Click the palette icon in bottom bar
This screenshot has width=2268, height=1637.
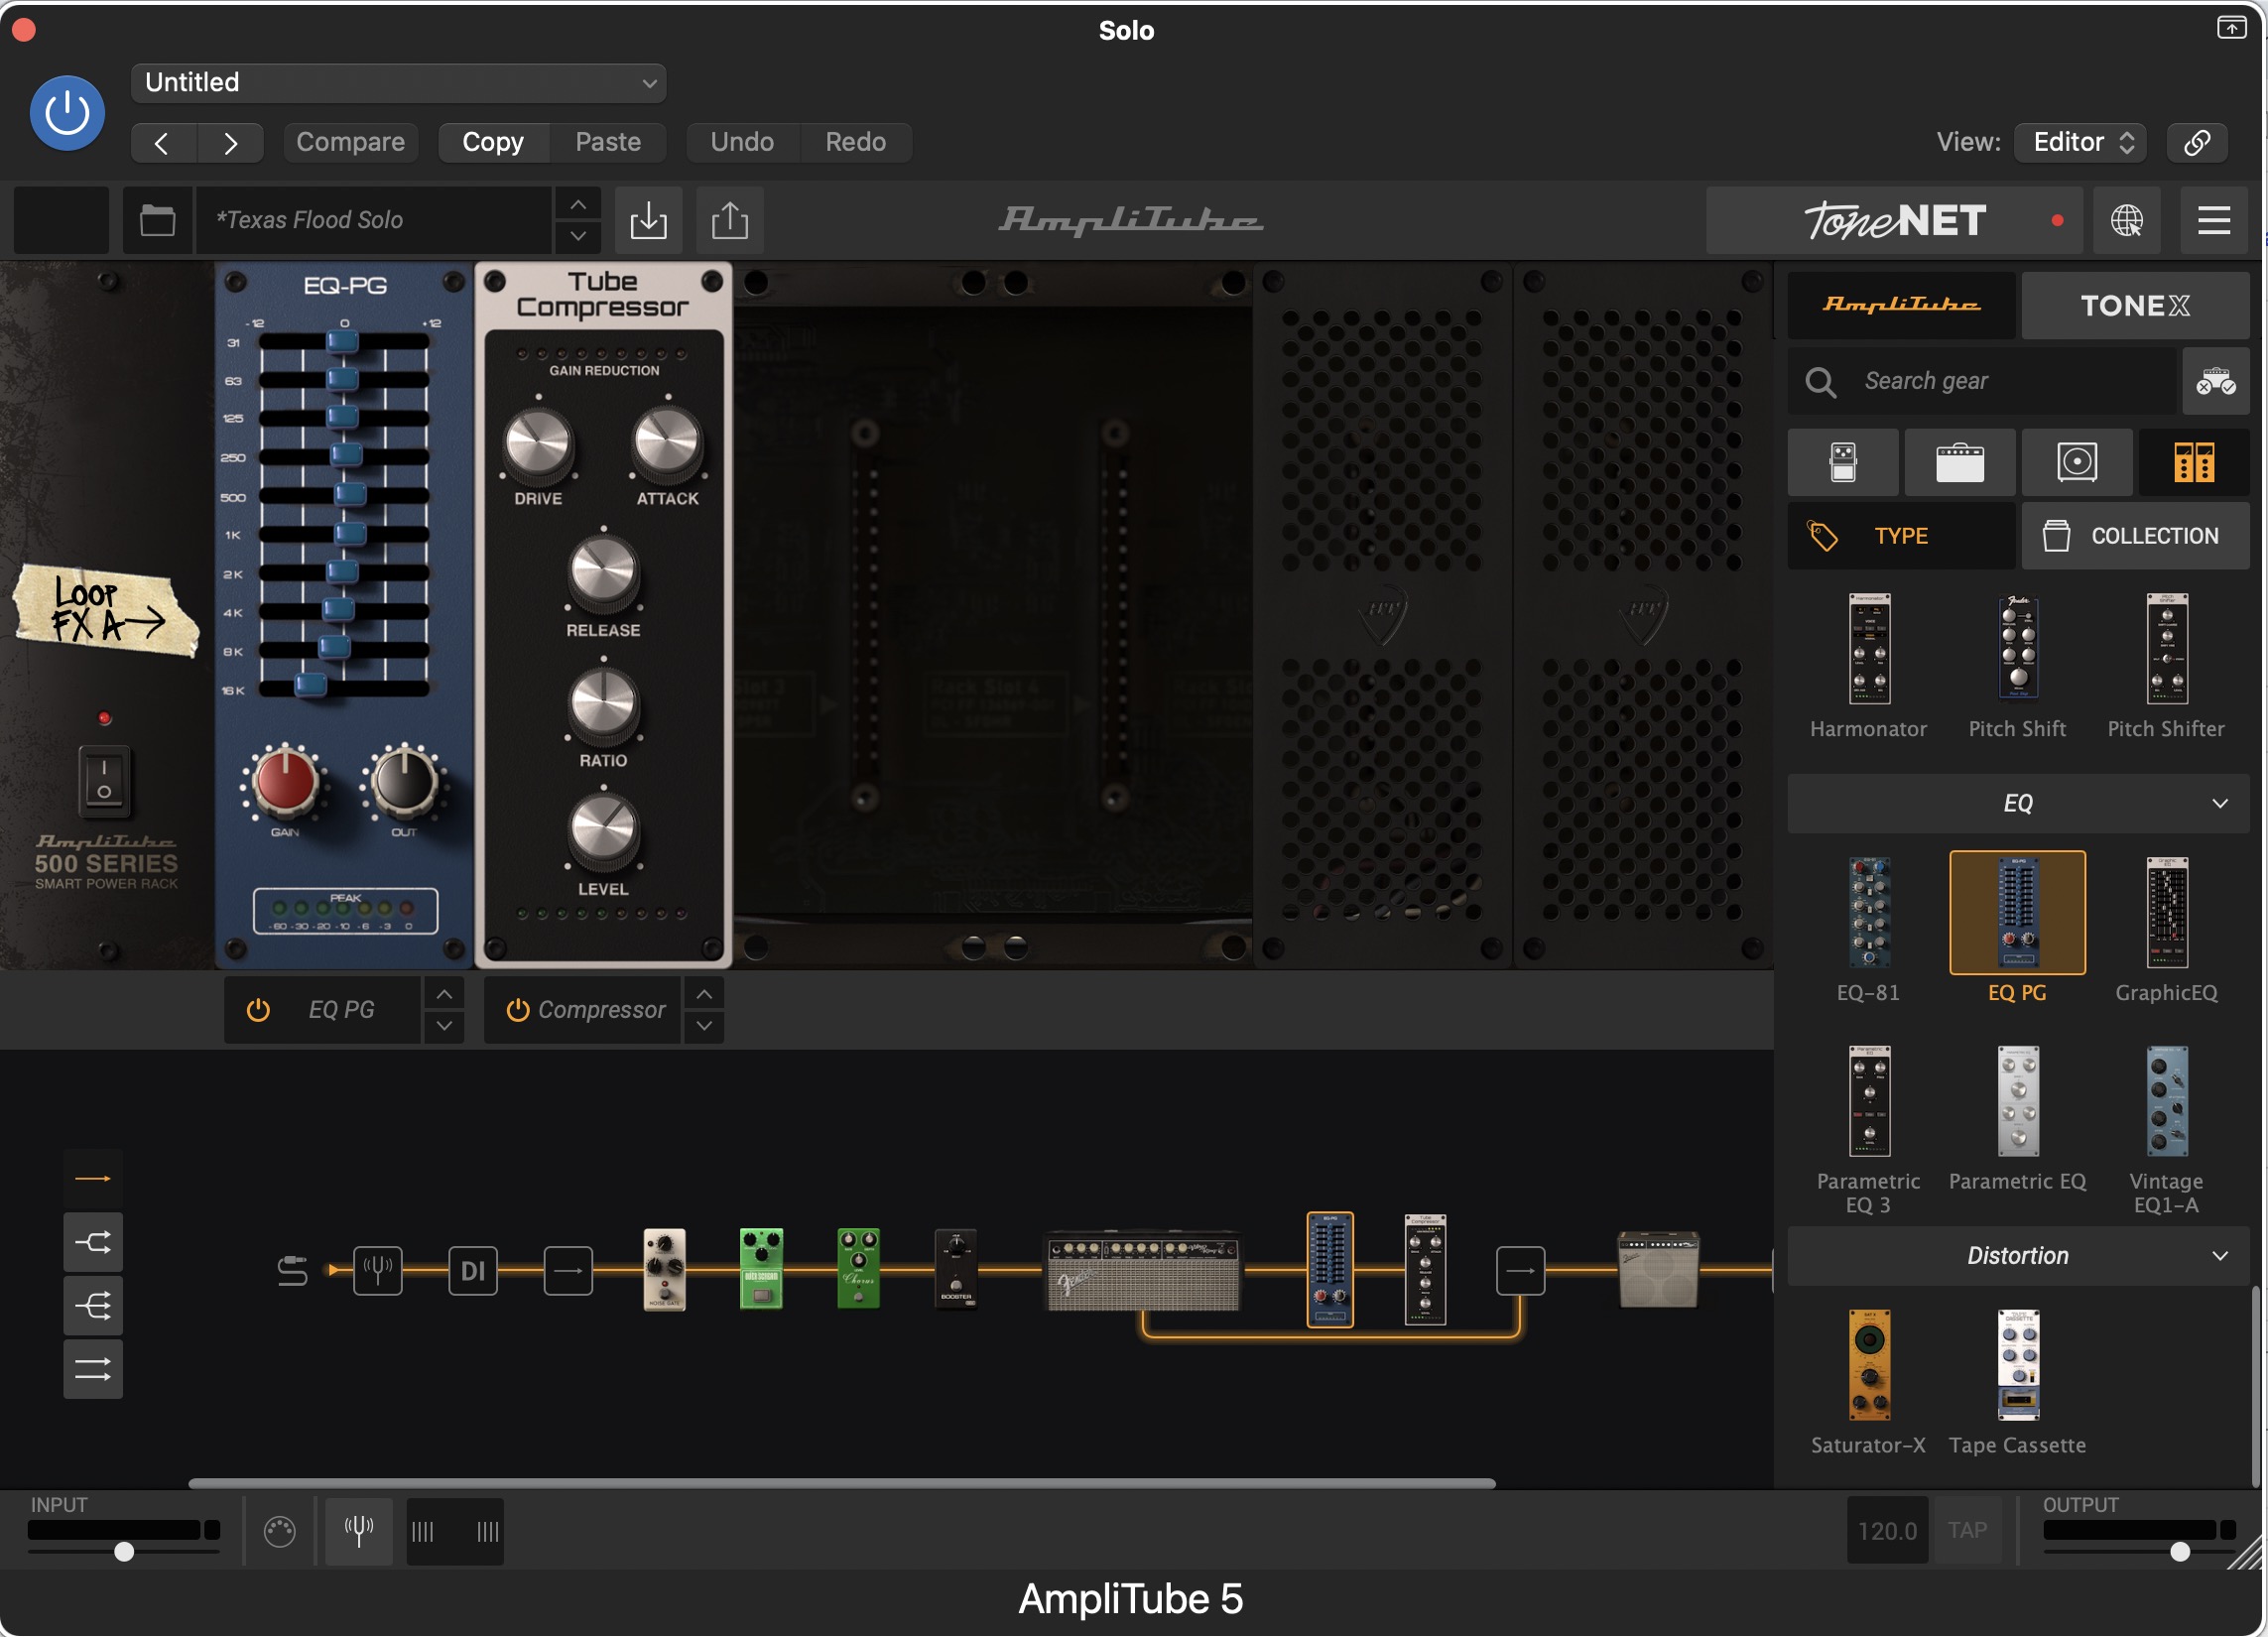tap(280, 1530)
